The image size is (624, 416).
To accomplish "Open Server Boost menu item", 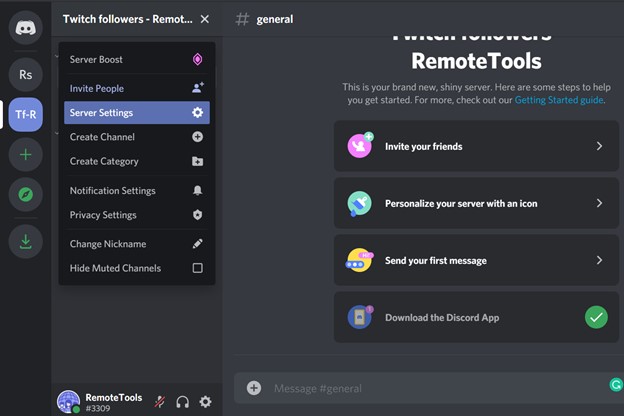I will (136, 59).
